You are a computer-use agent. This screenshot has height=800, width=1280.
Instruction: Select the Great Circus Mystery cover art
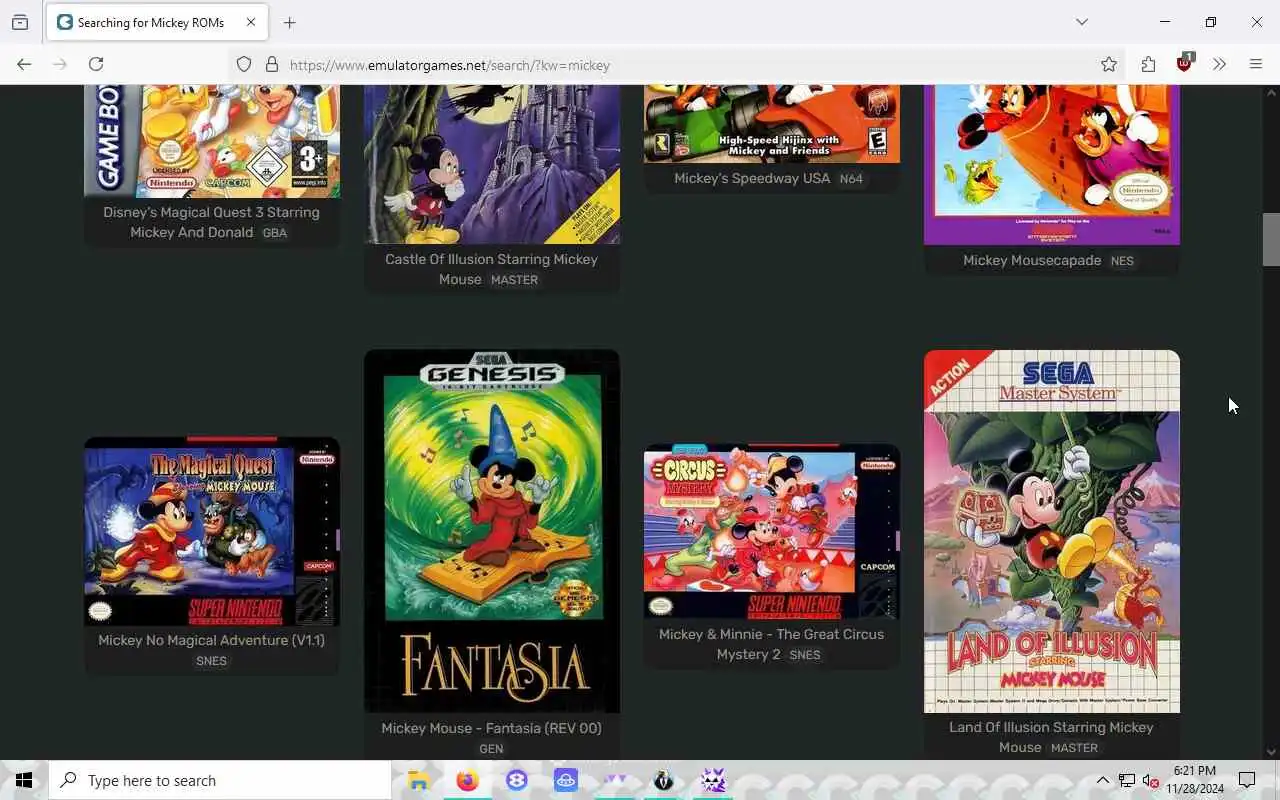point(771,532)
